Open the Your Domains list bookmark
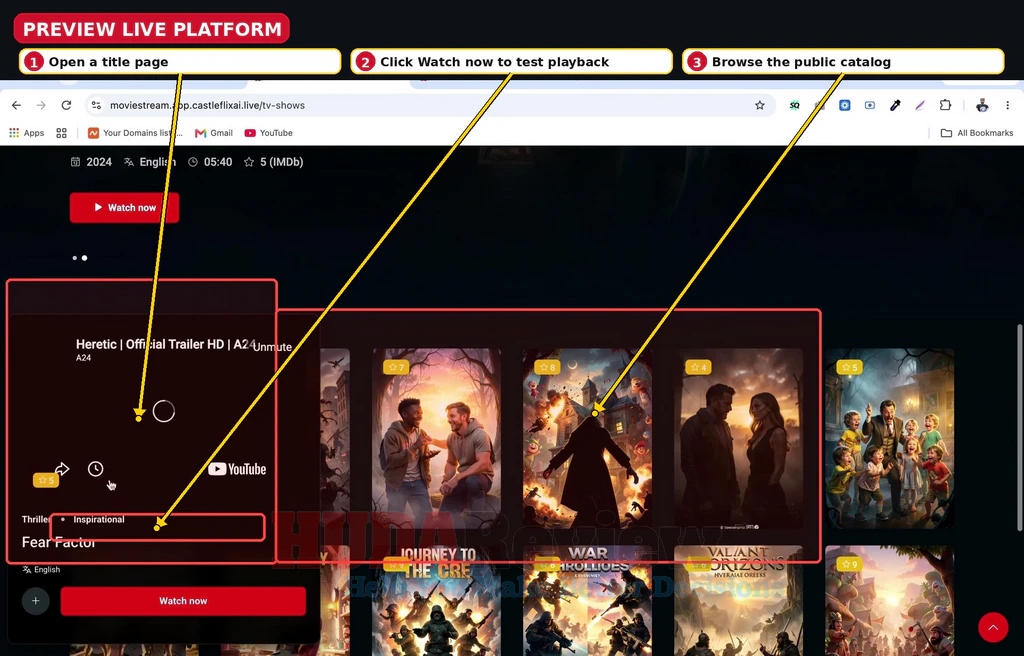 point(135,133)
